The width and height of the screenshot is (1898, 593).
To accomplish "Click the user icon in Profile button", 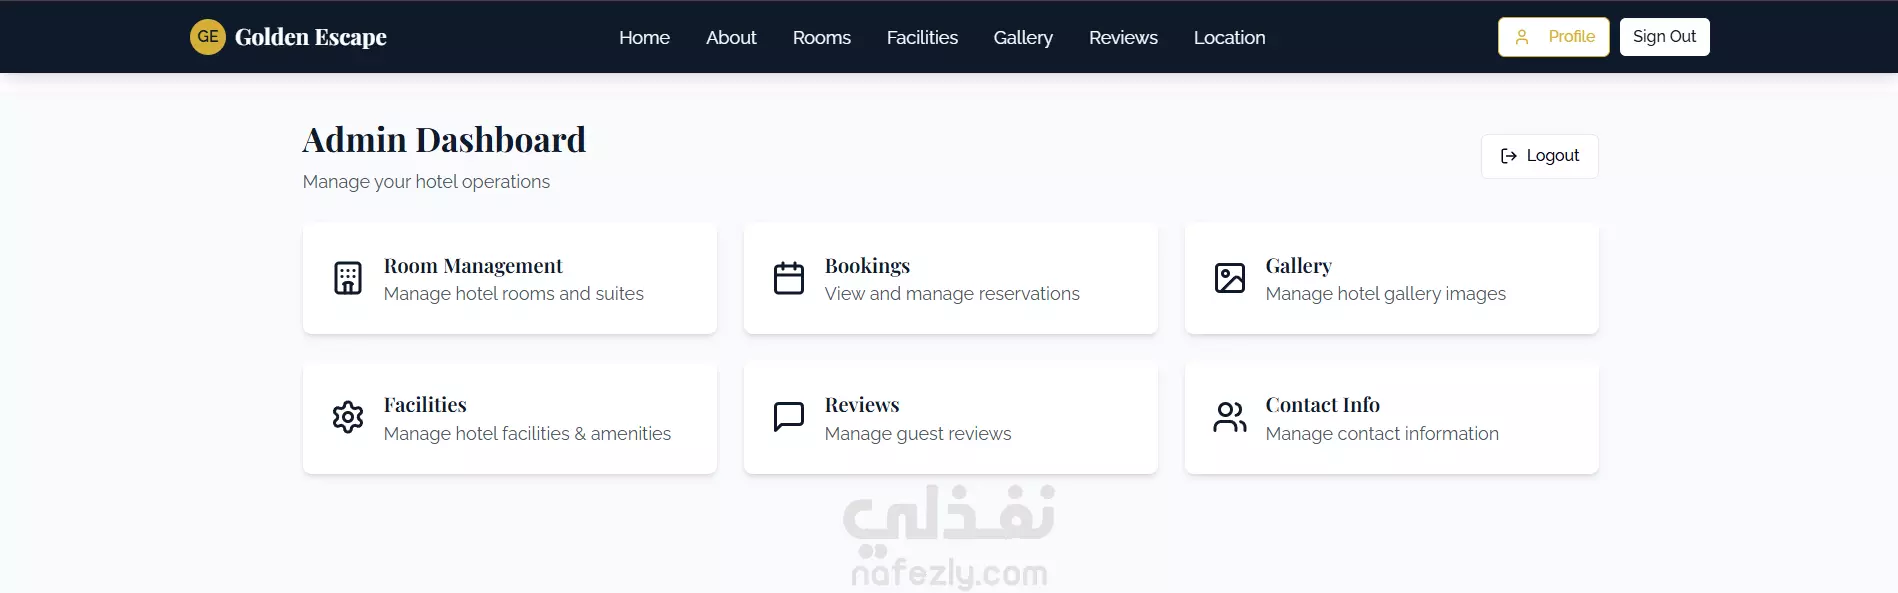I will point(1522,37).
